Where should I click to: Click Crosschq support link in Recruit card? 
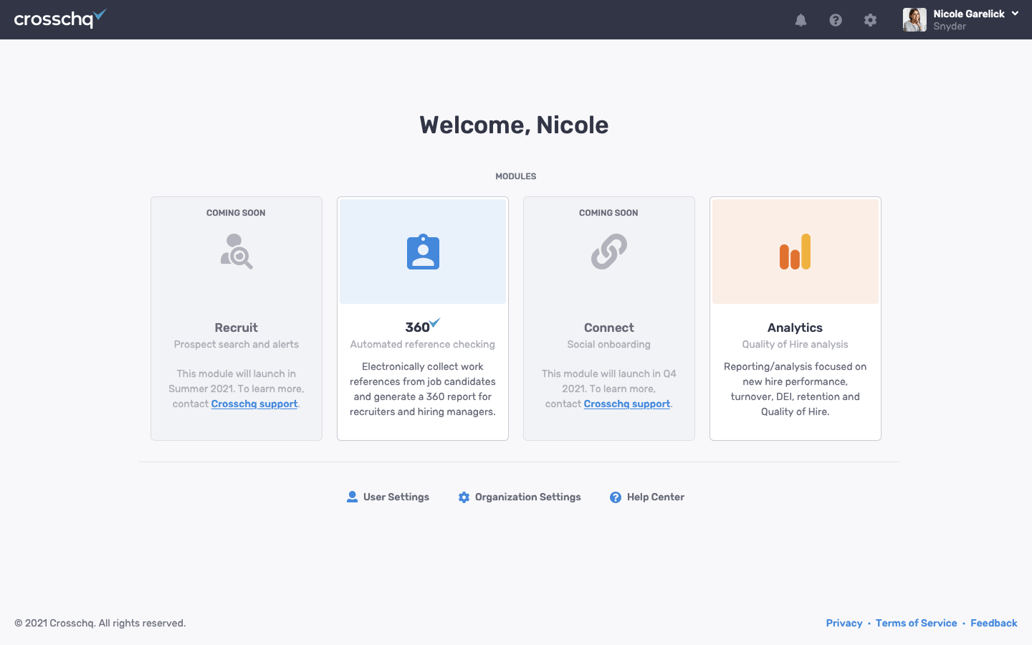(x=254, y=404)
